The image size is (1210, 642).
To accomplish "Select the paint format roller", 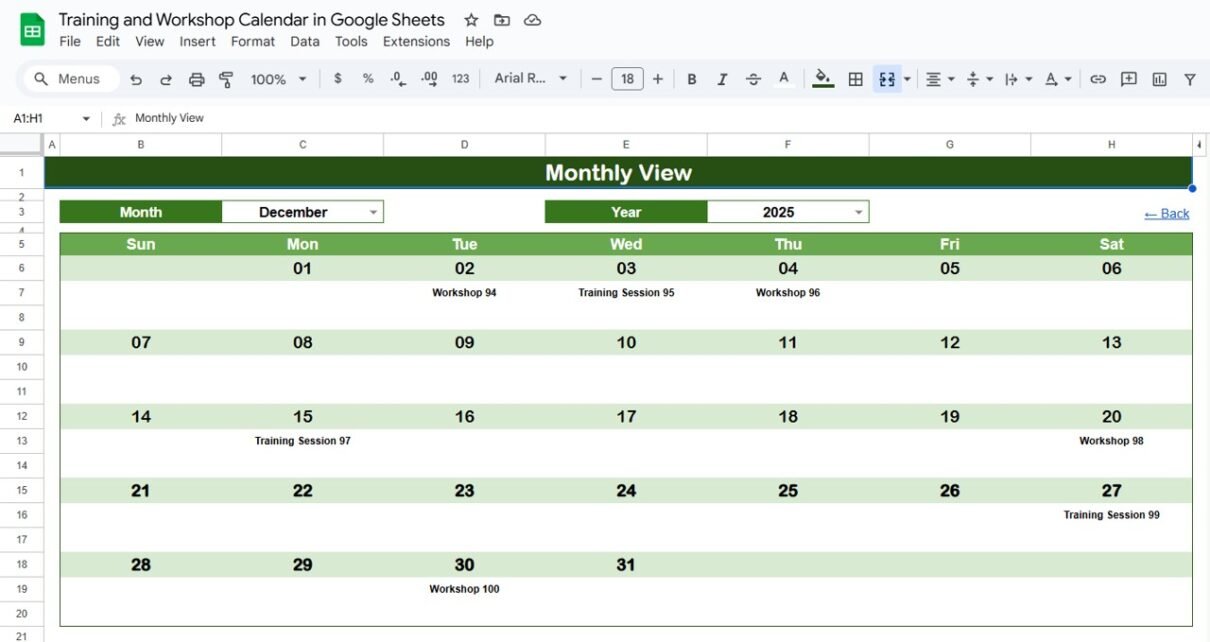I will point(226,79).
